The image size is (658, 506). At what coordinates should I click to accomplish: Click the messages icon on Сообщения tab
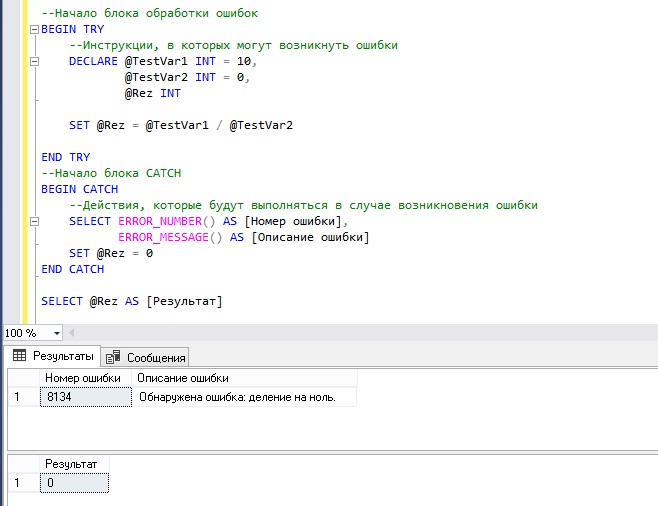pyautogui.click(x=113, y=357)
